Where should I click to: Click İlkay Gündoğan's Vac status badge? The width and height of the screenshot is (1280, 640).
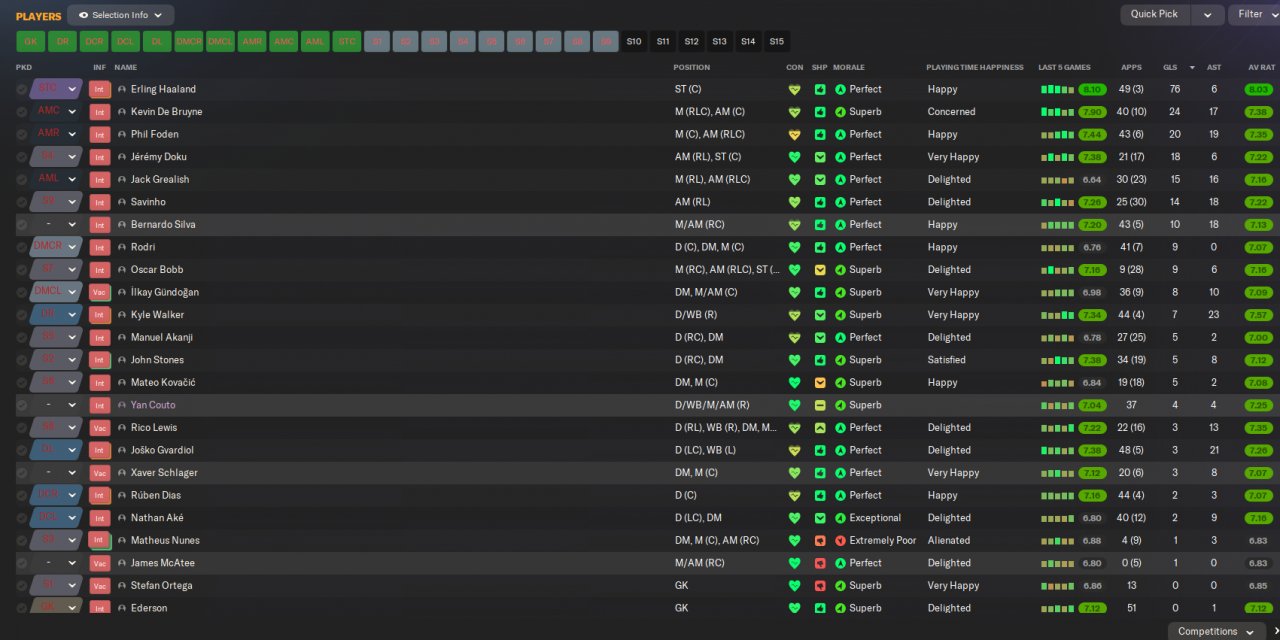tap(99, 292)
